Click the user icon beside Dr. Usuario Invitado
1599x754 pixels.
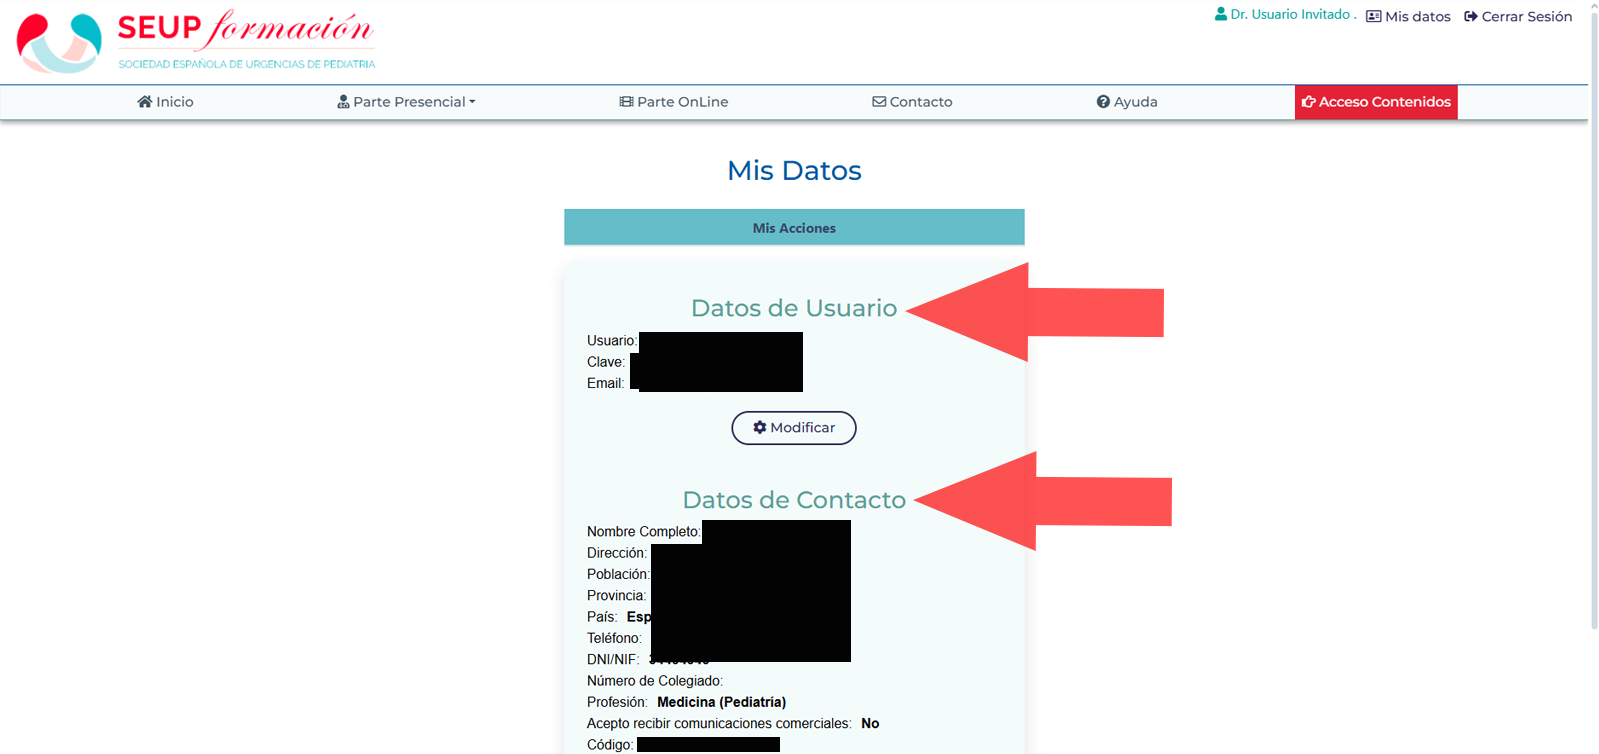click(x=1220, y=15)
